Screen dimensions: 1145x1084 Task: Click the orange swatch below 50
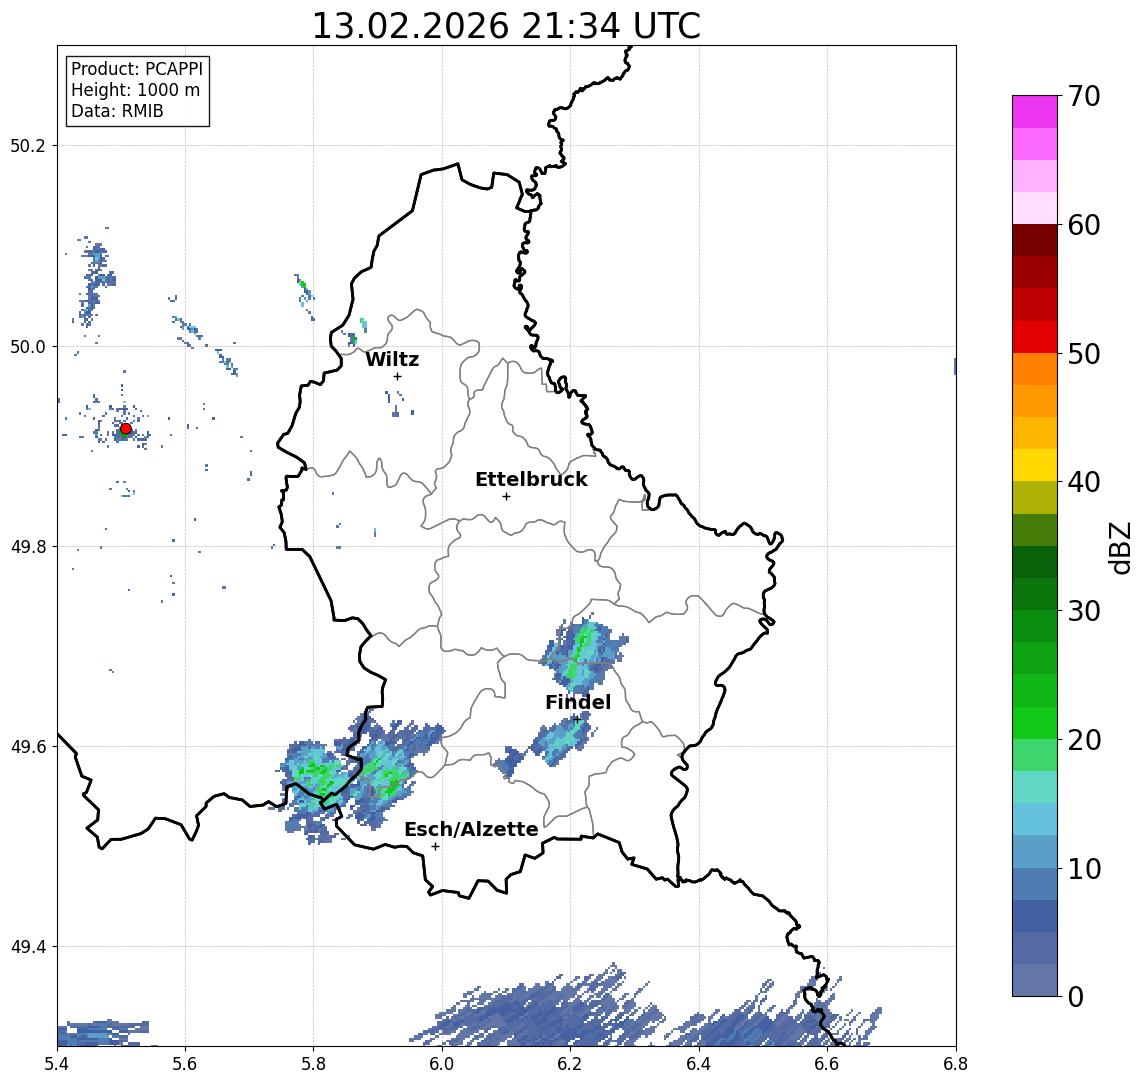click(1035, 369)
